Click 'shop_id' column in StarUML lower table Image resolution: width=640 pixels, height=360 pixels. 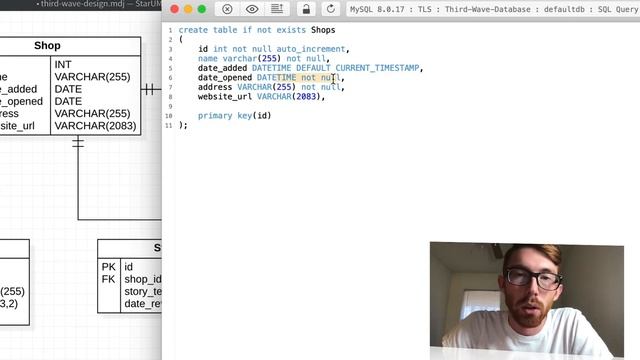pos(143,279)
